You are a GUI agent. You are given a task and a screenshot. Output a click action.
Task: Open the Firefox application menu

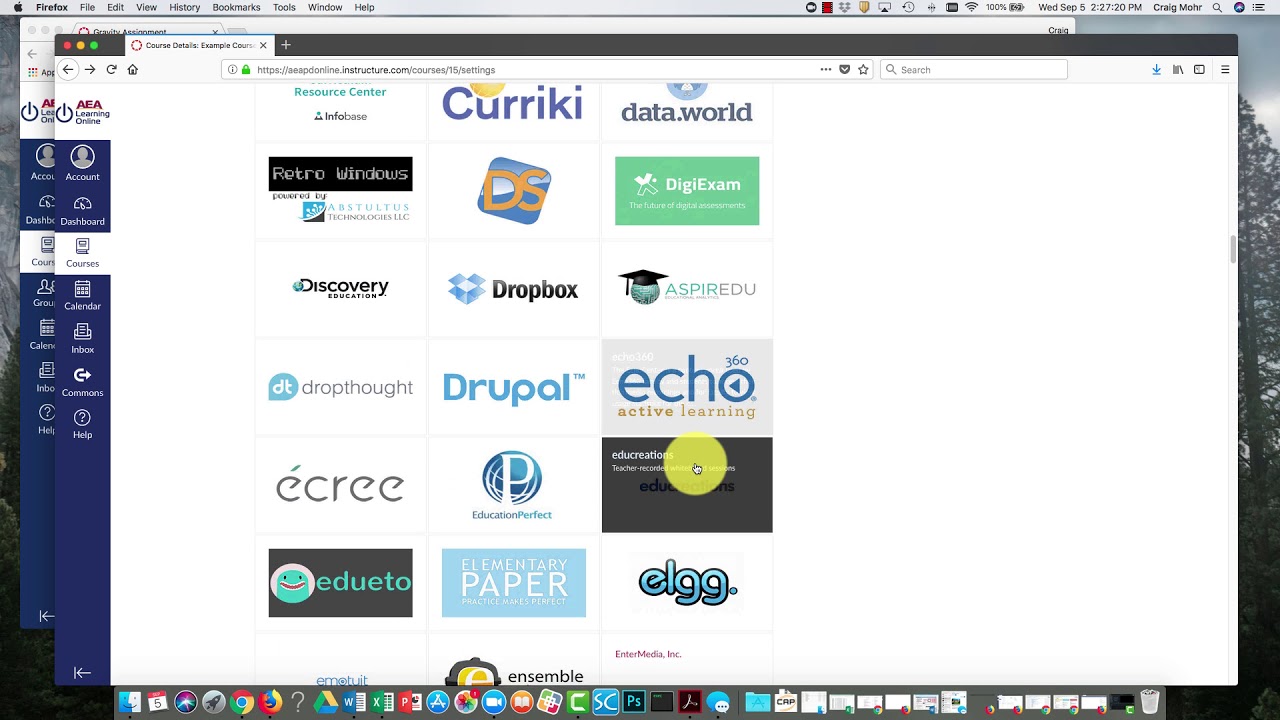click(x=51, y=7)
